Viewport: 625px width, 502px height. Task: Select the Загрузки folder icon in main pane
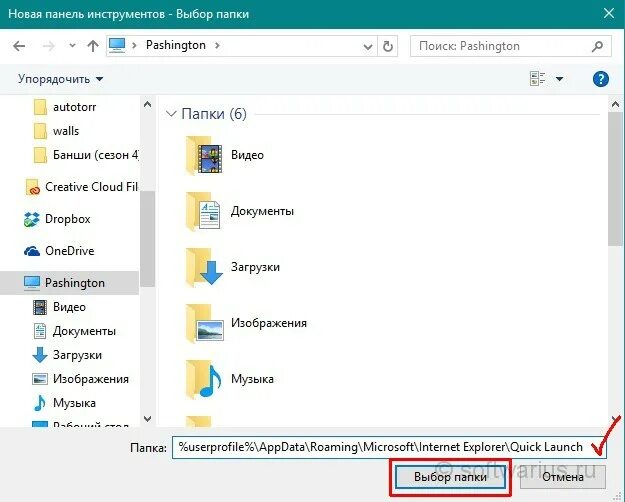pos(204,267)
